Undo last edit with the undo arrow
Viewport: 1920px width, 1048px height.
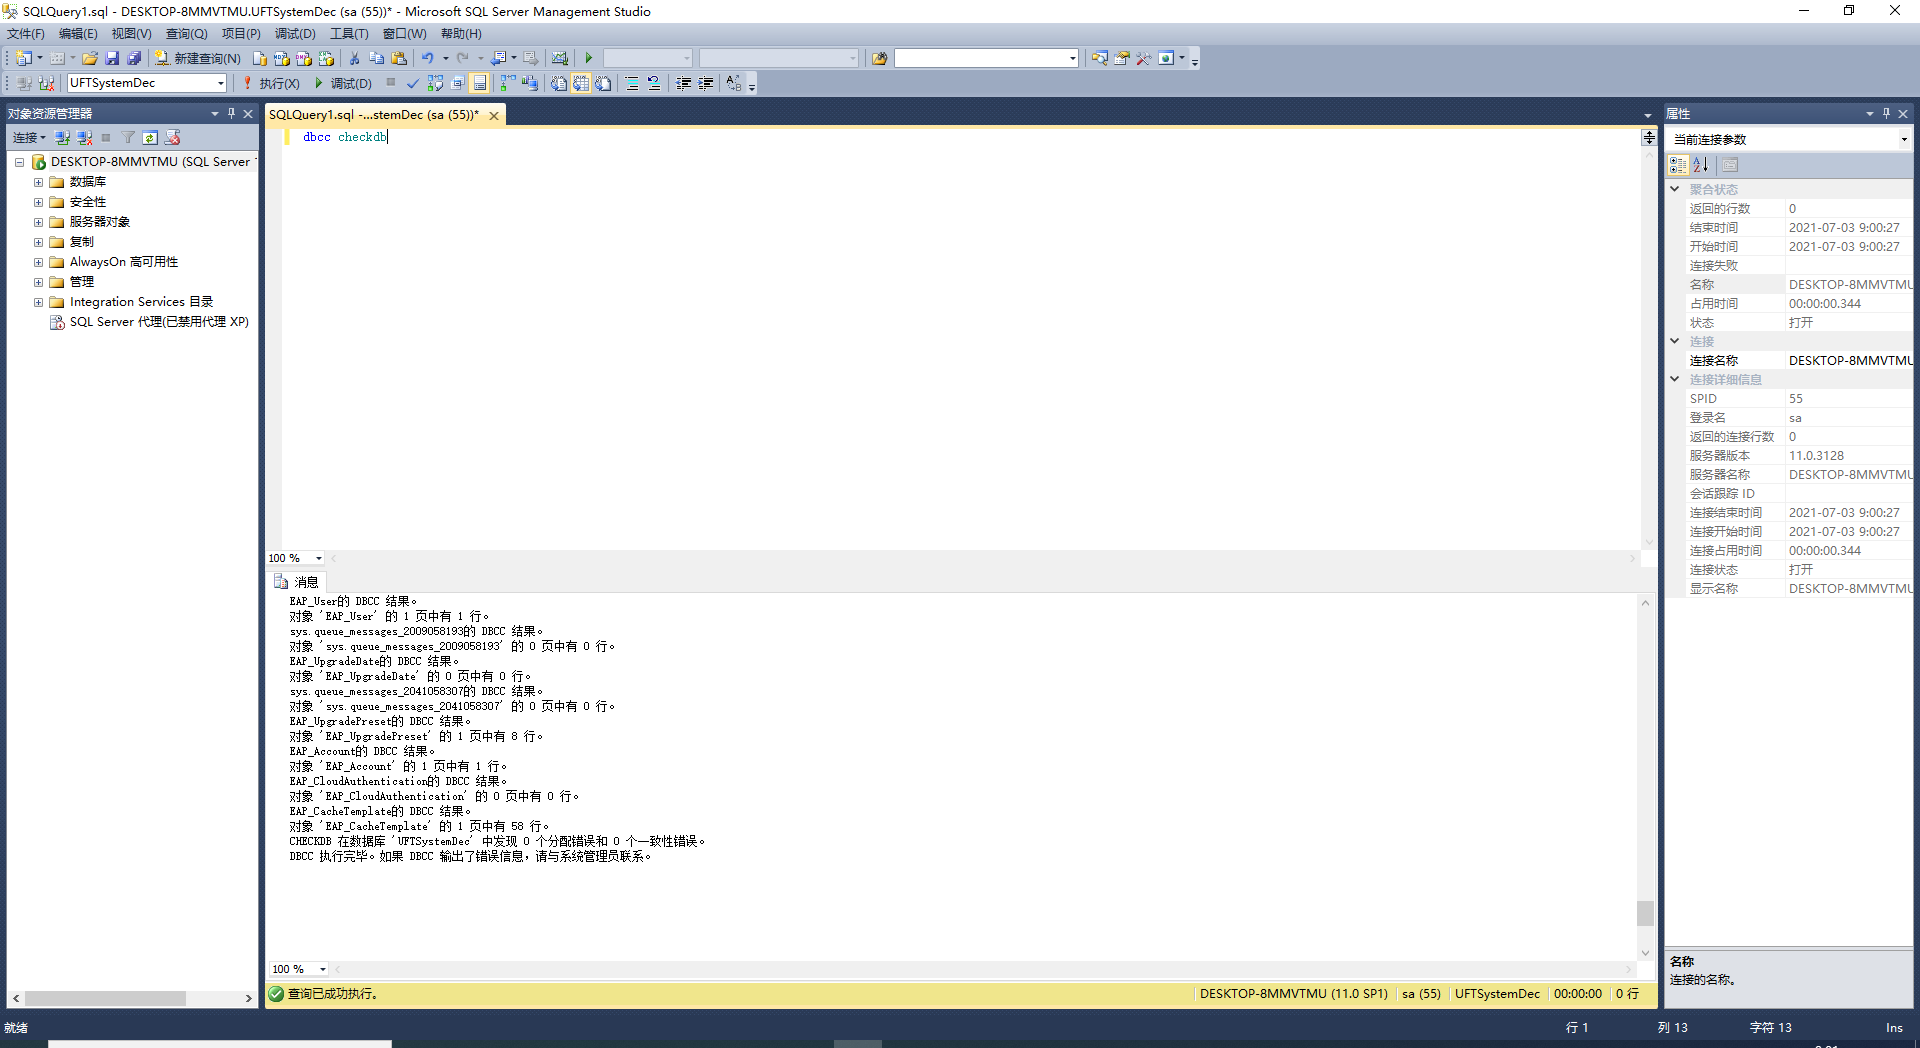point(428,58)
